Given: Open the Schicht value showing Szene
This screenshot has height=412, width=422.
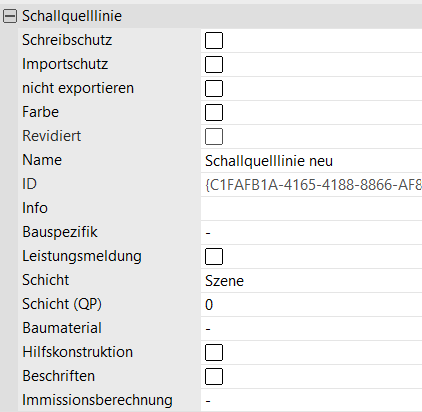Looking at the screenshot, I should (311, 281).
